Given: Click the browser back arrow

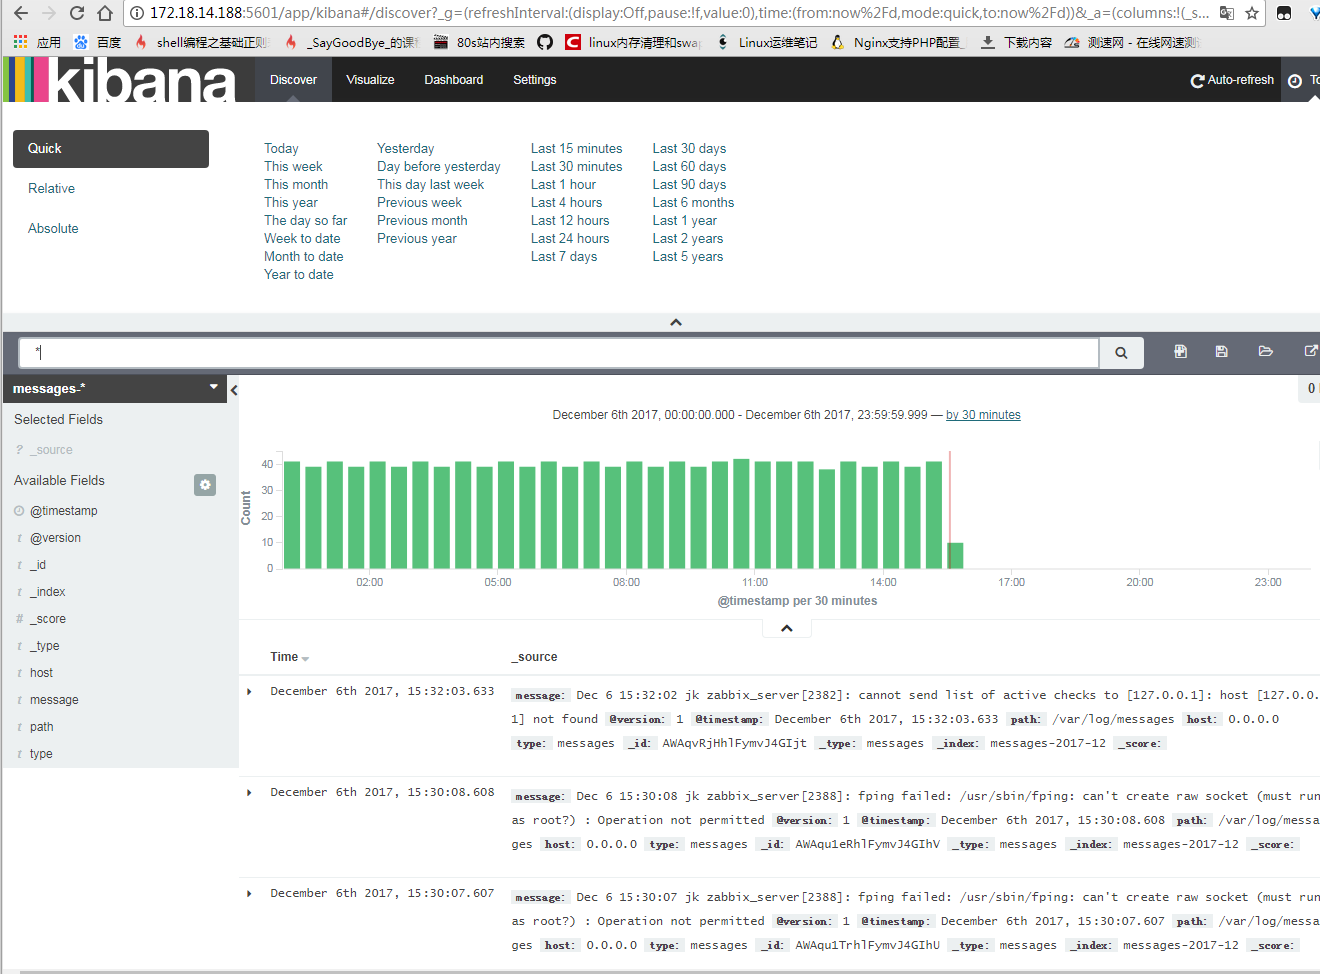Looking at the screenshot, I should tap(20, 14).
